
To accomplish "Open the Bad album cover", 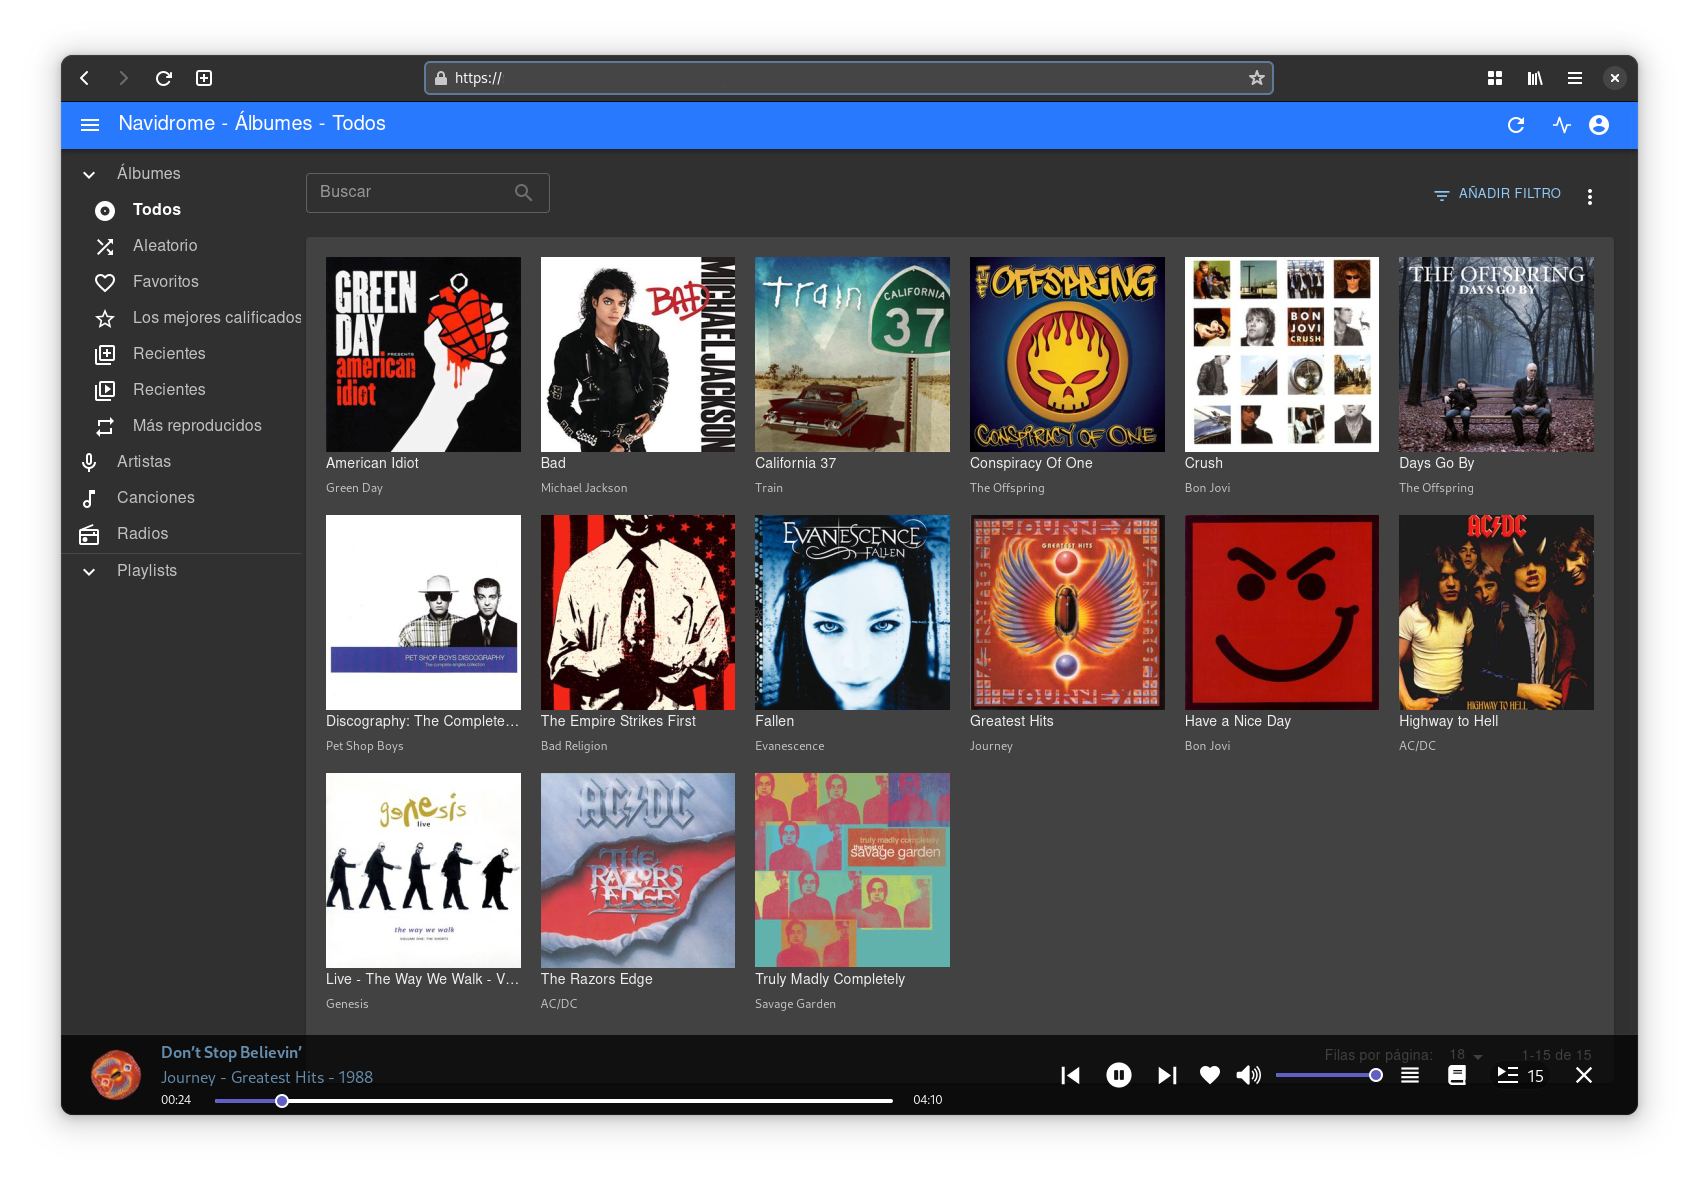I will 638,354.
